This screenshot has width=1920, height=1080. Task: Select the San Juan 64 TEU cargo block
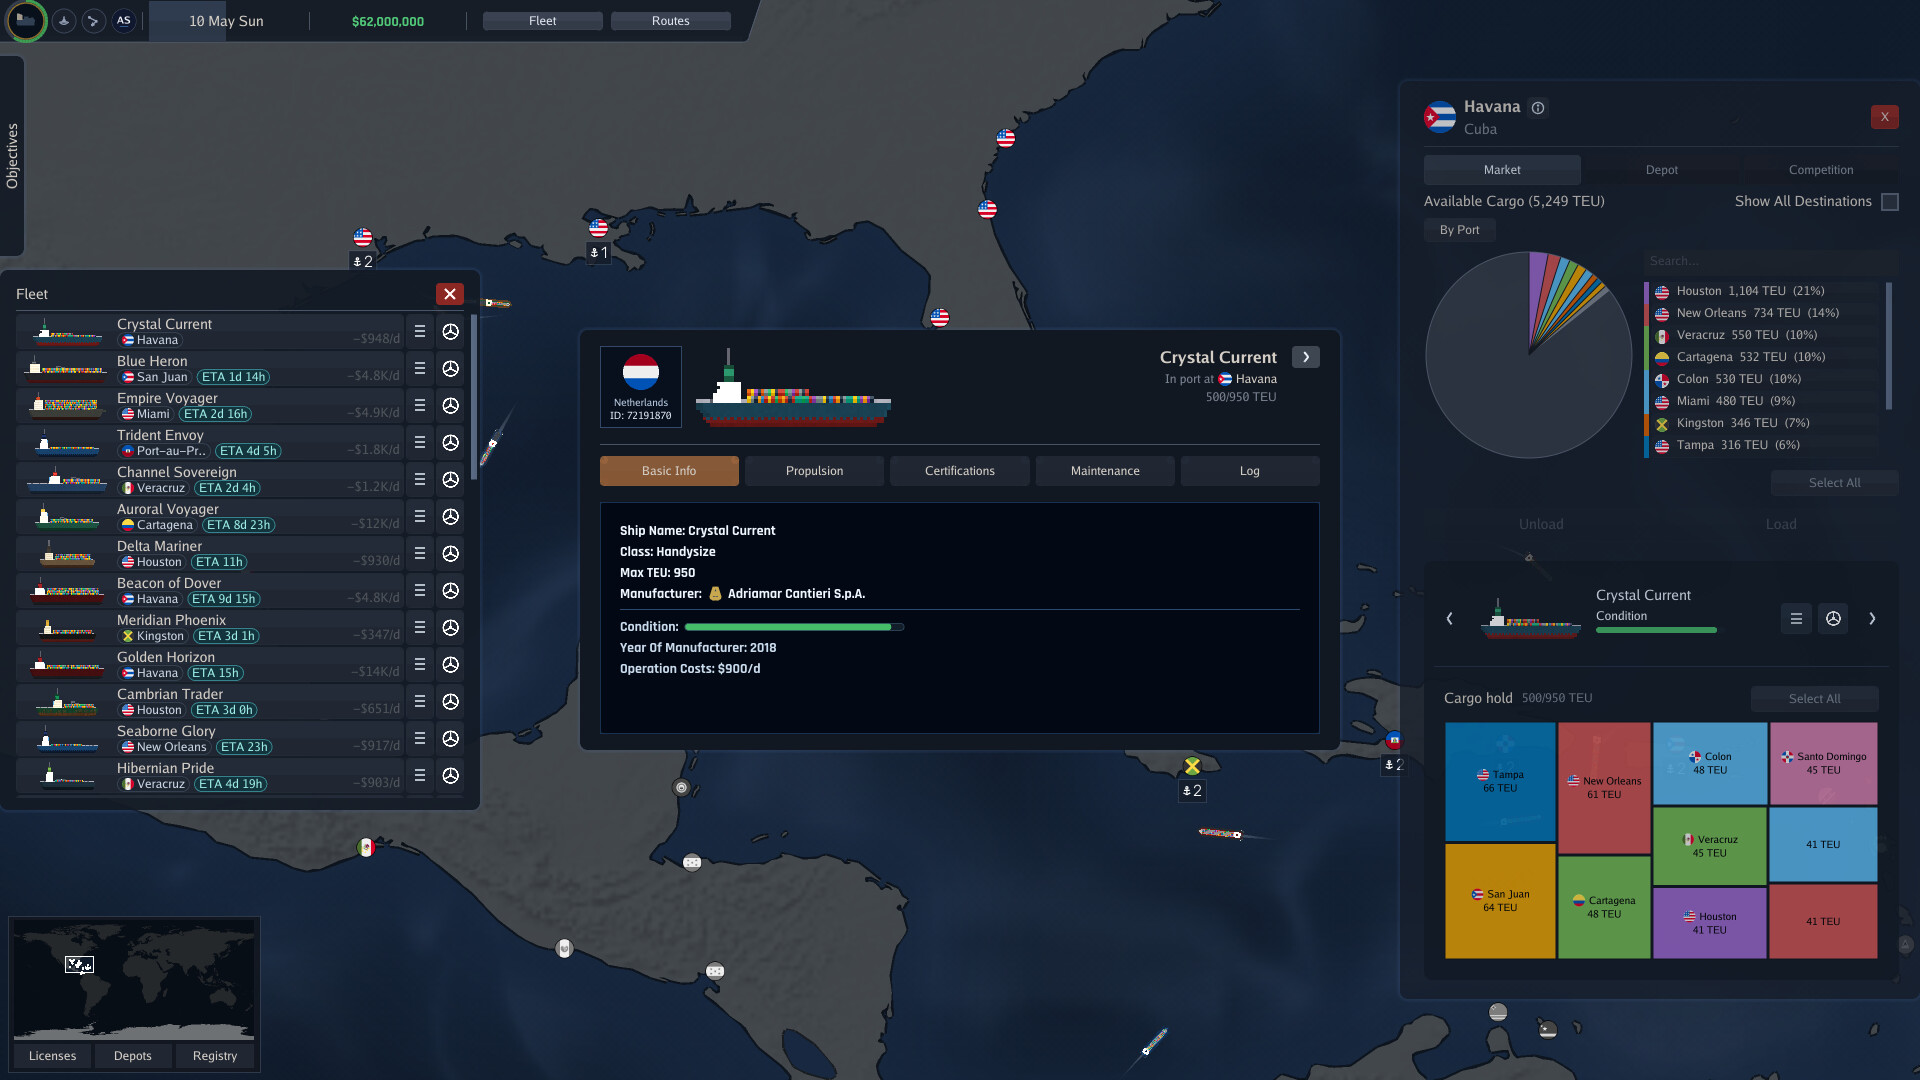pos(1500,901)
